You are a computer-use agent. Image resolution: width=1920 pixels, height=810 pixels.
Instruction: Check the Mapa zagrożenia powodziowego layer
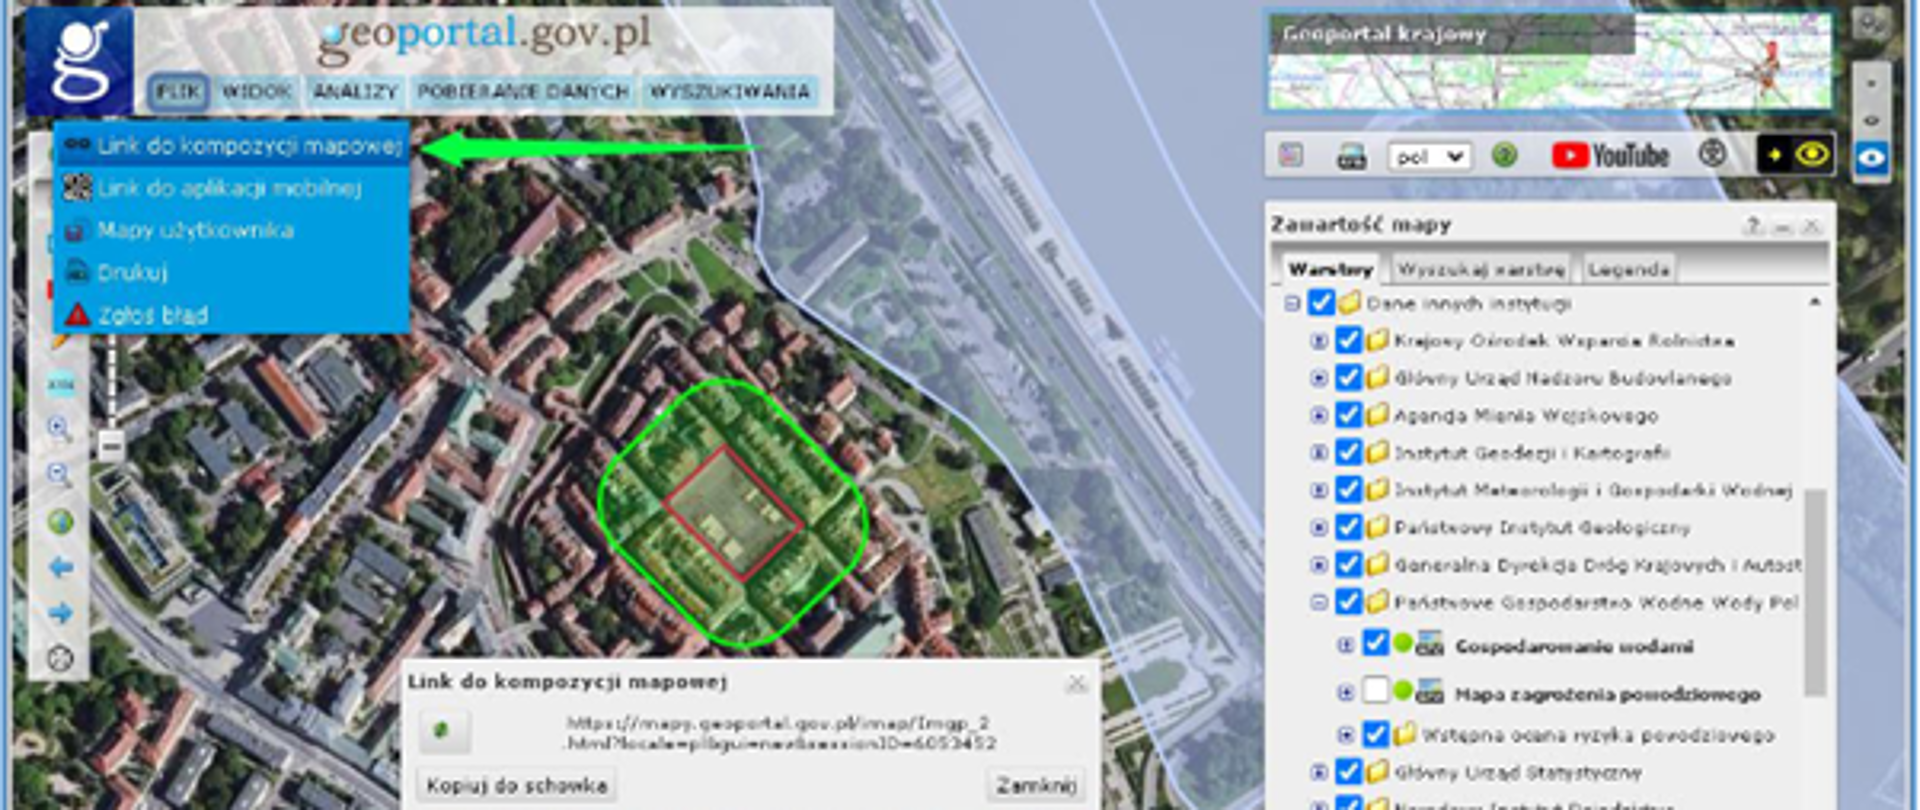[x=1376, y=691]
